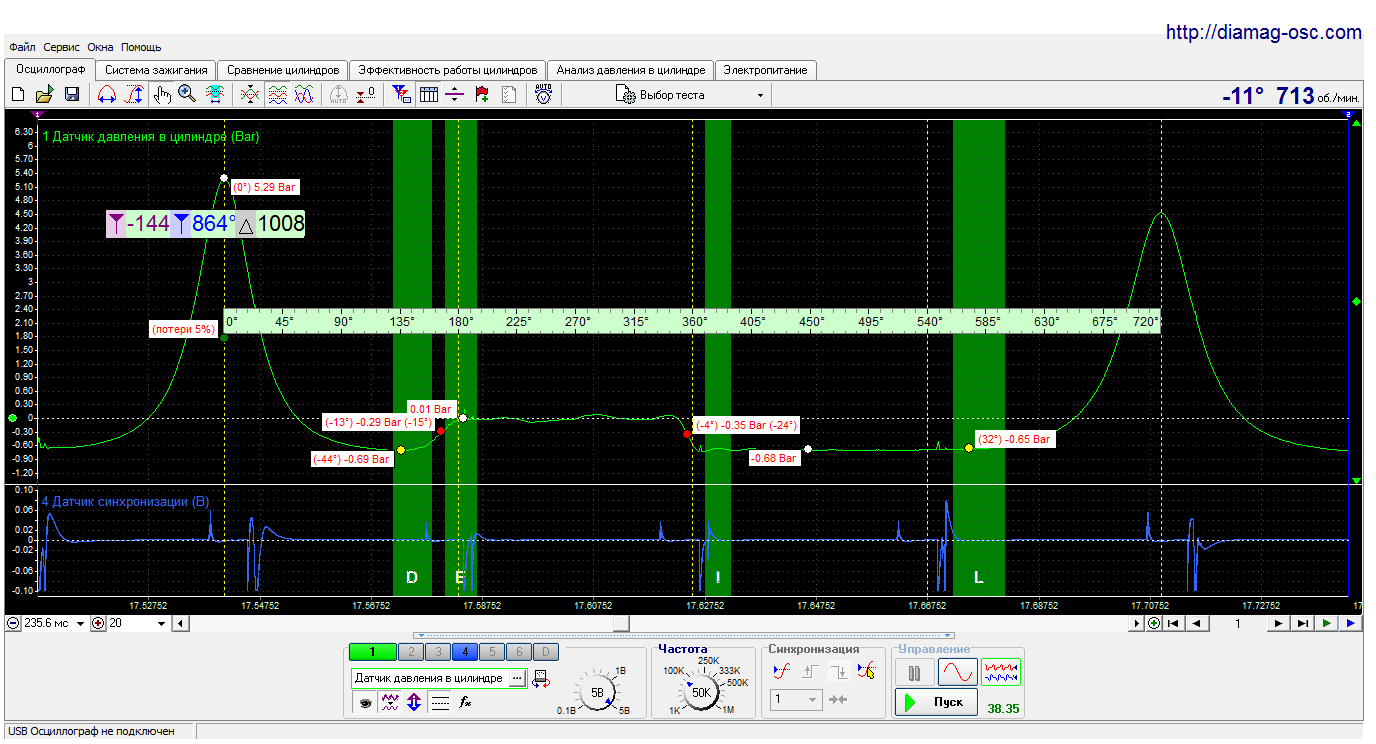Switch to the Электропитание tab
Screen dimensions: 1376x744
click(766, 70)
